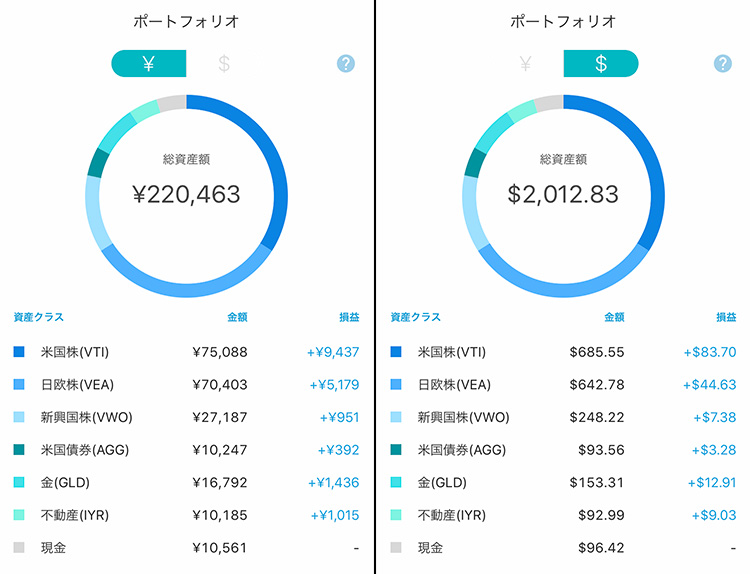The width and height of the screenshot is (750, 574).
Task: Switch left portfolio to dollar display
Action: [223, 63]
